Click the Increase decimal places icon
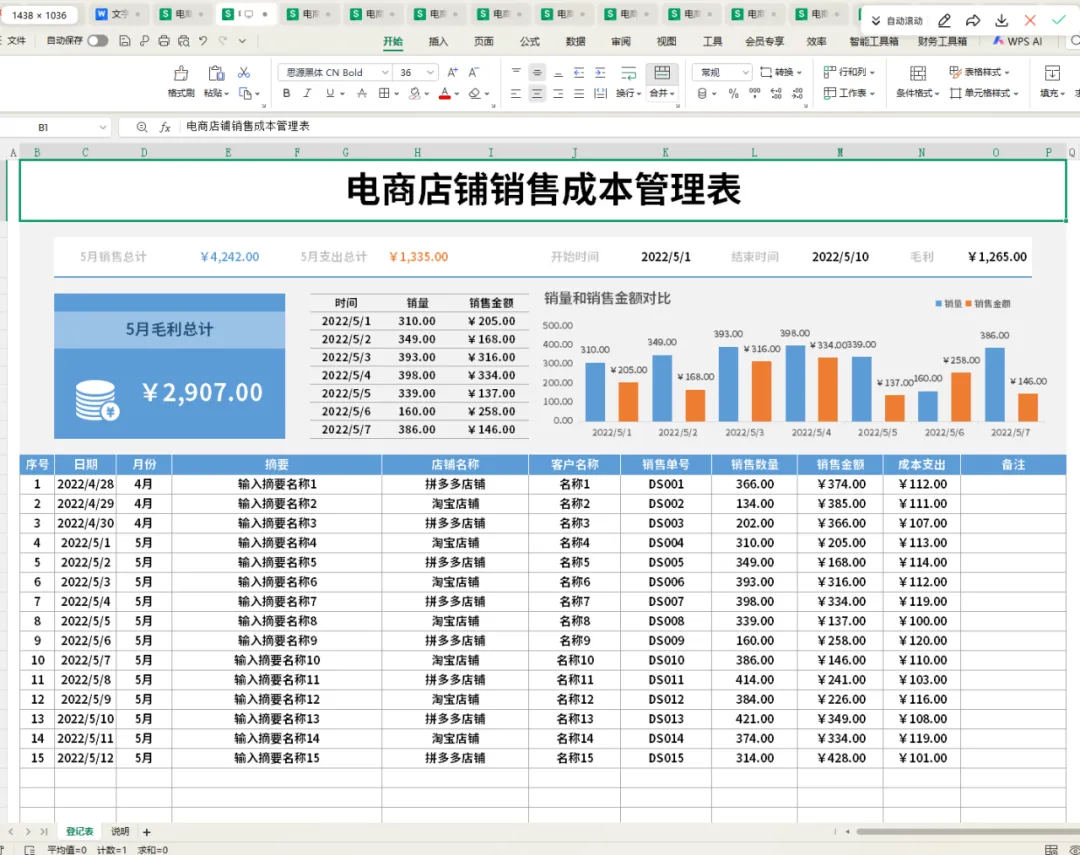The height and width of the screenshot is (855, 1080). 776,93
